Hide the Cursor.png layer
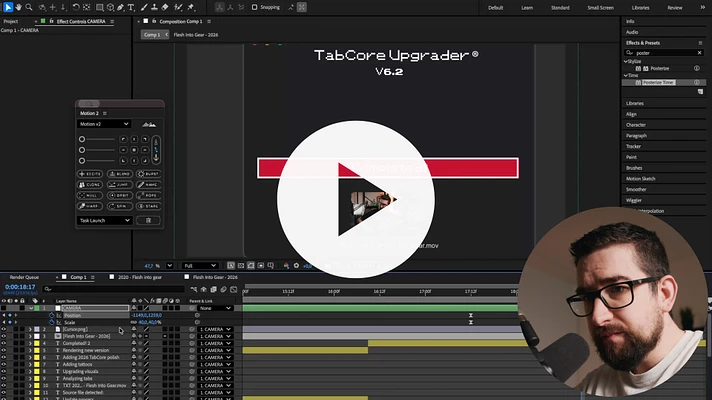 click(4, 329)
